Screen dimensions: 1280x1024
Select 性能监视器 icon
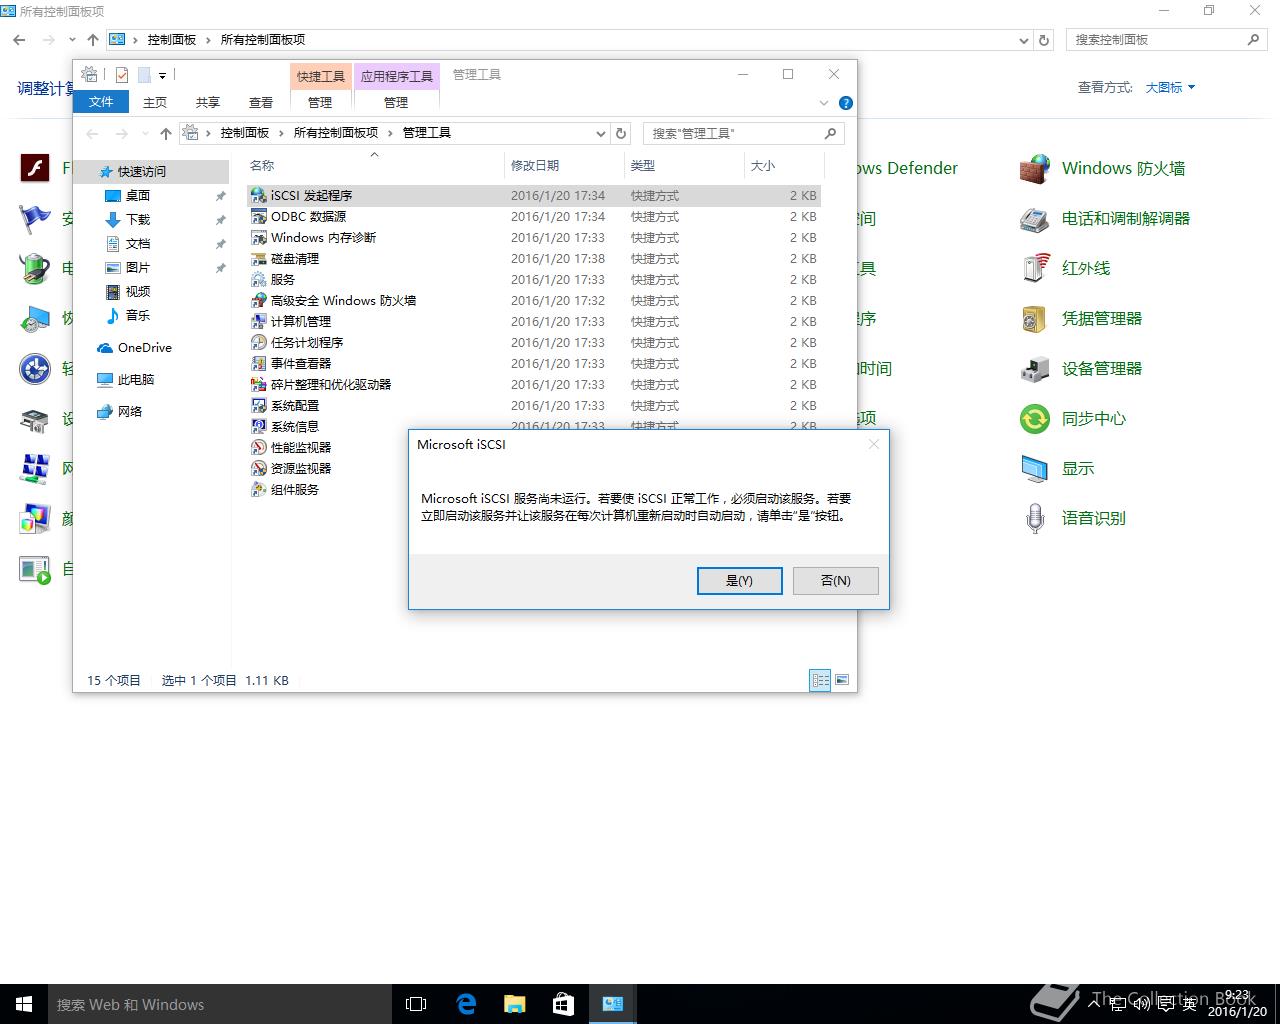[259, 447]
